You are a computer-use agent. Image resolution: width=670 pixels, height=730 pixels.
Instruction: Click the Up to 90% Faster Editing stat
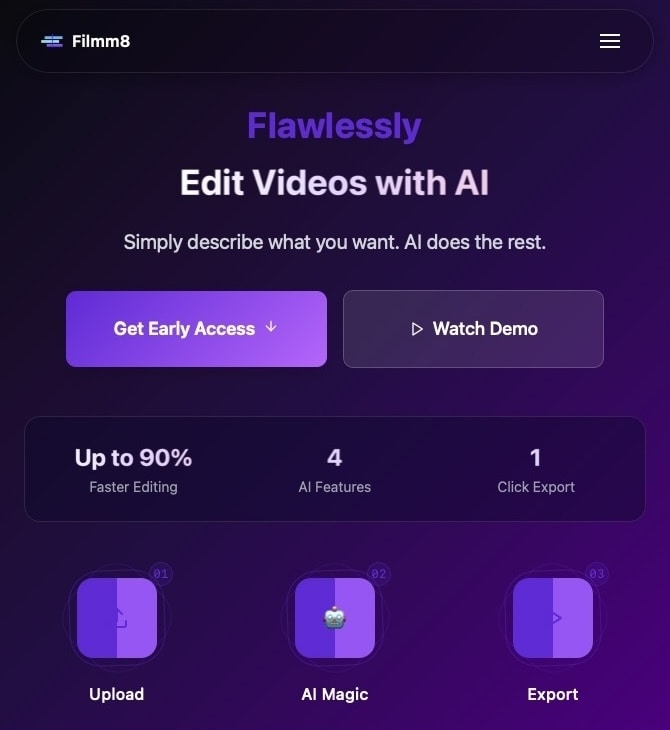click(x=133, y=469)
